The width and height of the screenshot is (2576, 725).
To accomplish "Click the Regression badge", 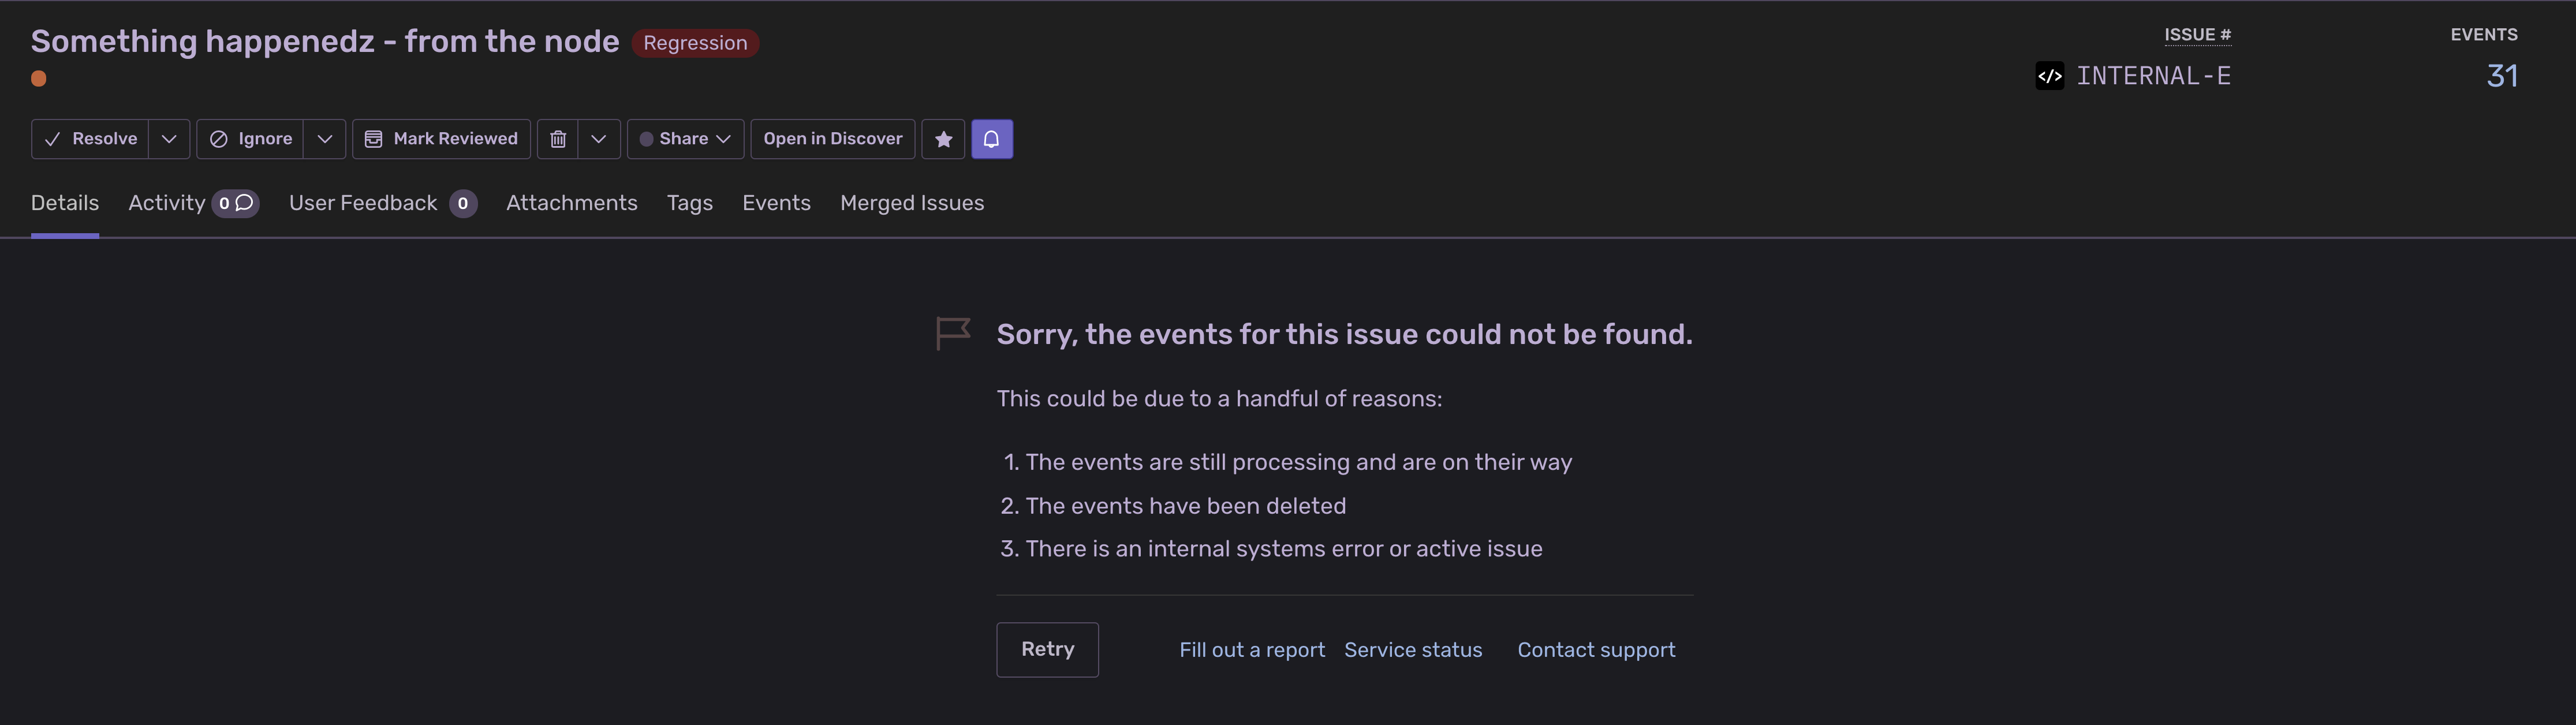I will (695, 43).
